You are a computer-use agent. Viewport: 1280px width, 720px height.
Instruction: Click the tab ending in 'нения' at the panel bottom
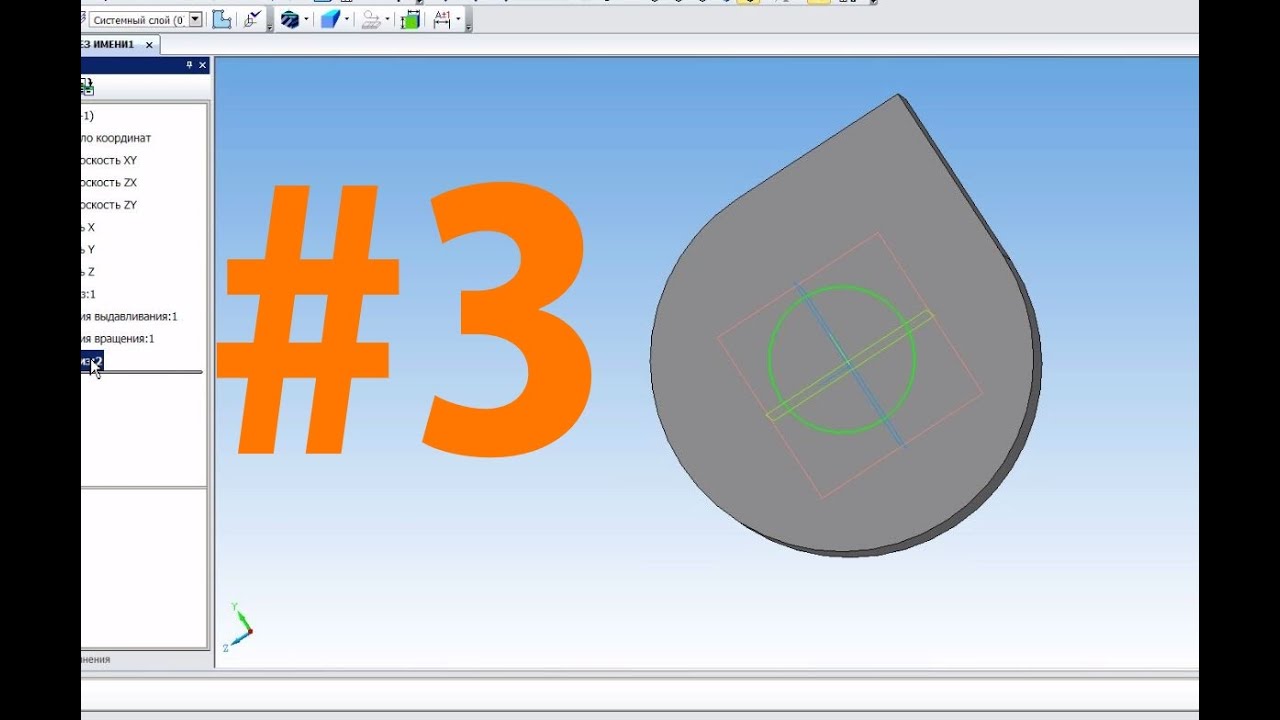[96, 659]
